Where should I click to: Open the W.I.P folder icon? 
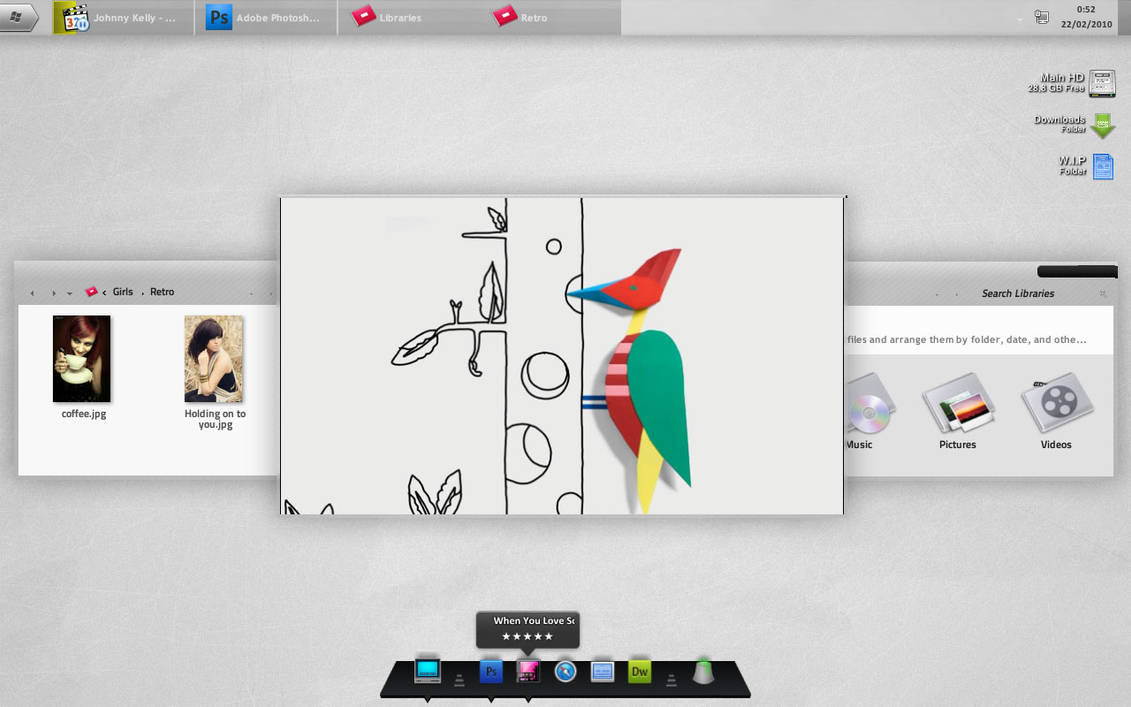pyautogui.click(x=1103, y=167)
